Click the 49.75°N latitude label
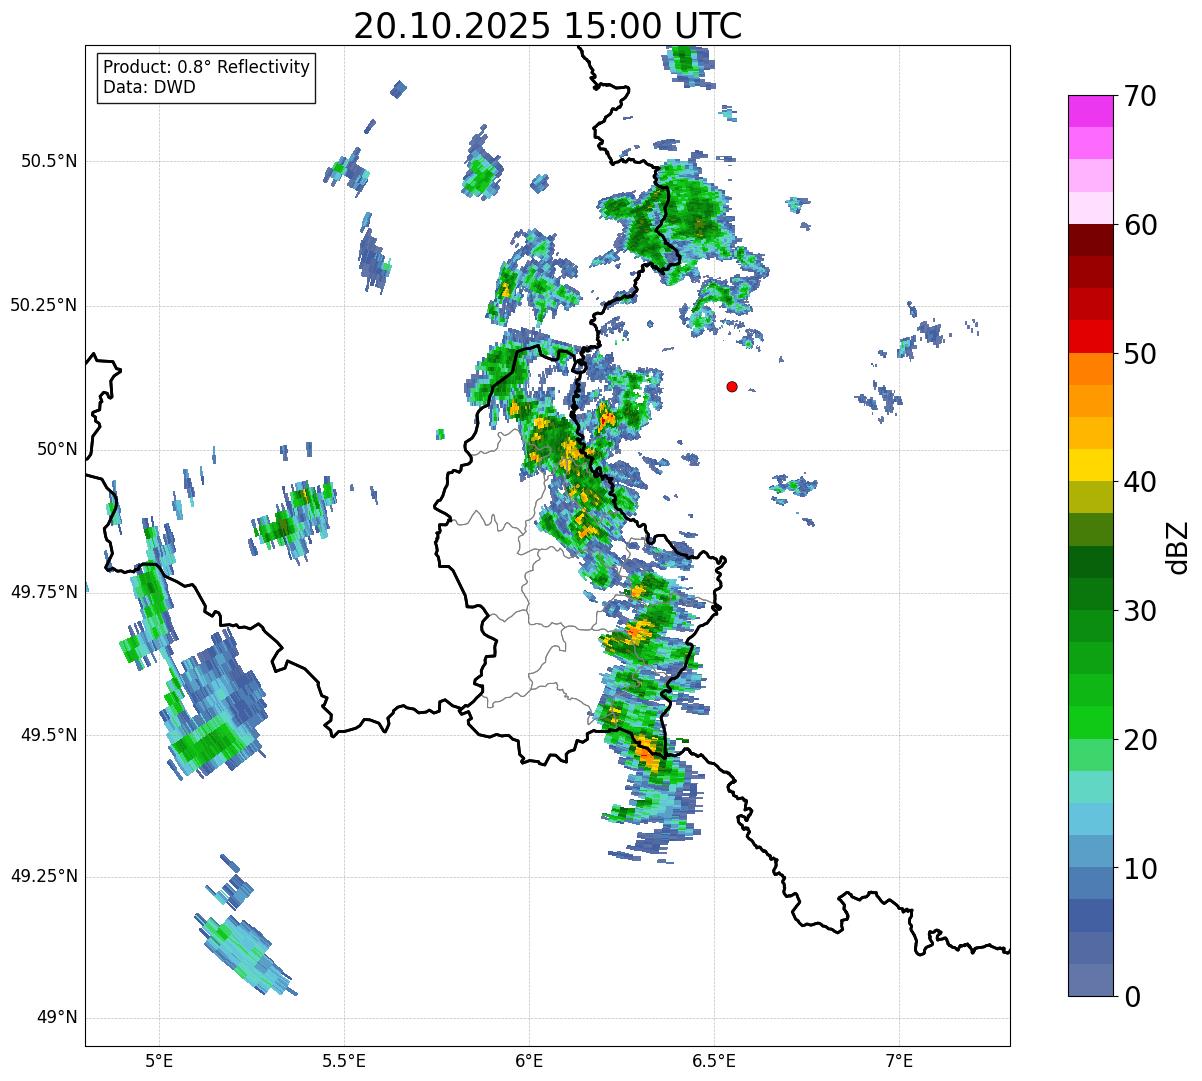This screenshot has width=1202, height=1081. (44, 592)
